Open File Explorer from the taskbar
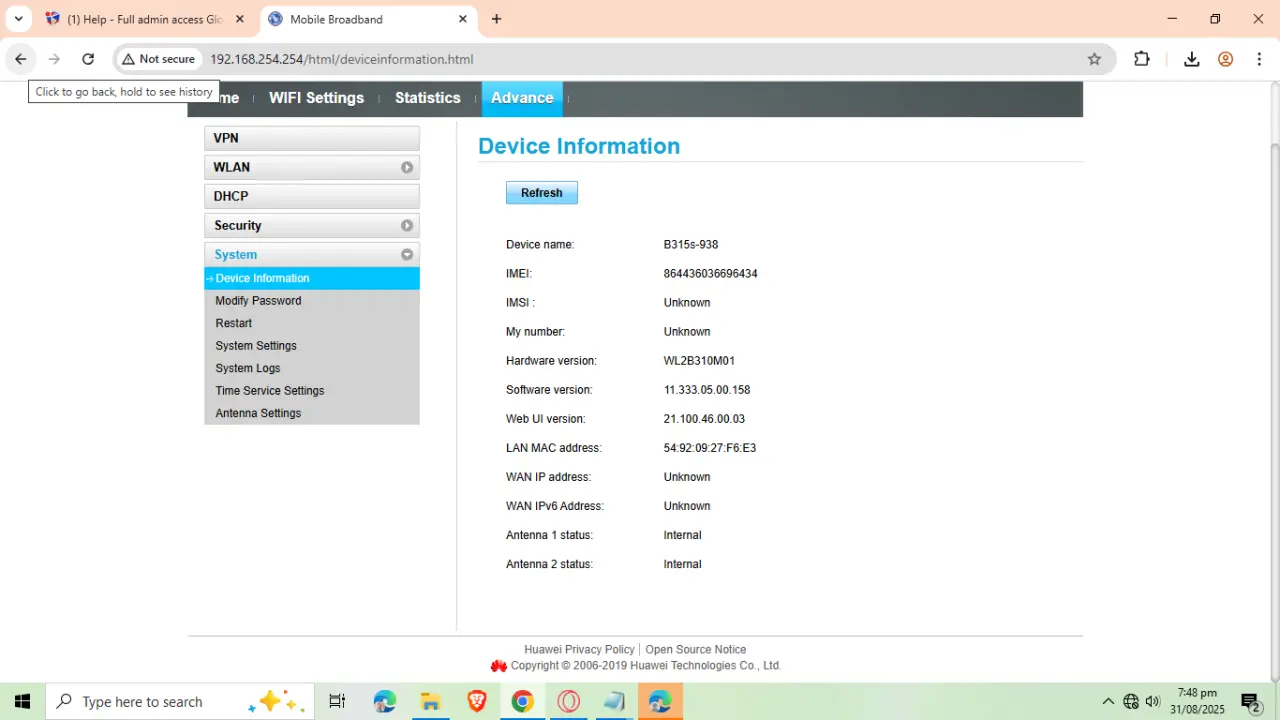Image resolution: width=1280 pixels, height=720 pixels. click(430, 701)
